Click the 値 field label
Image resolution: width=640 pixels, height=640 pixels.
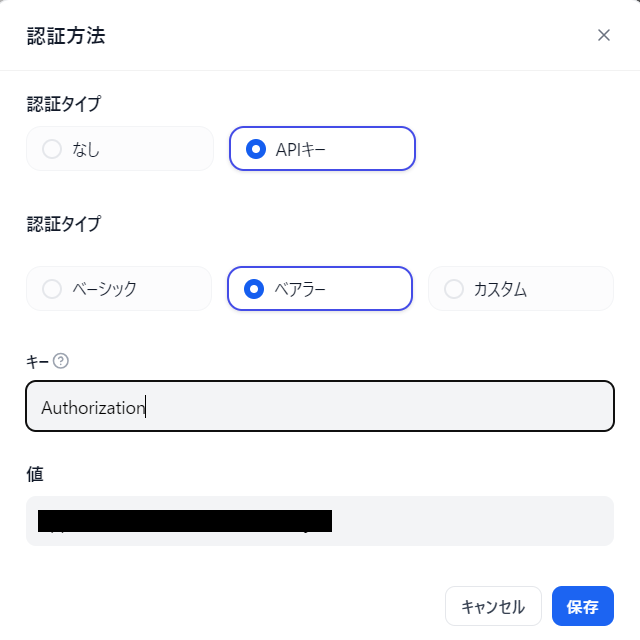point(35,474)
